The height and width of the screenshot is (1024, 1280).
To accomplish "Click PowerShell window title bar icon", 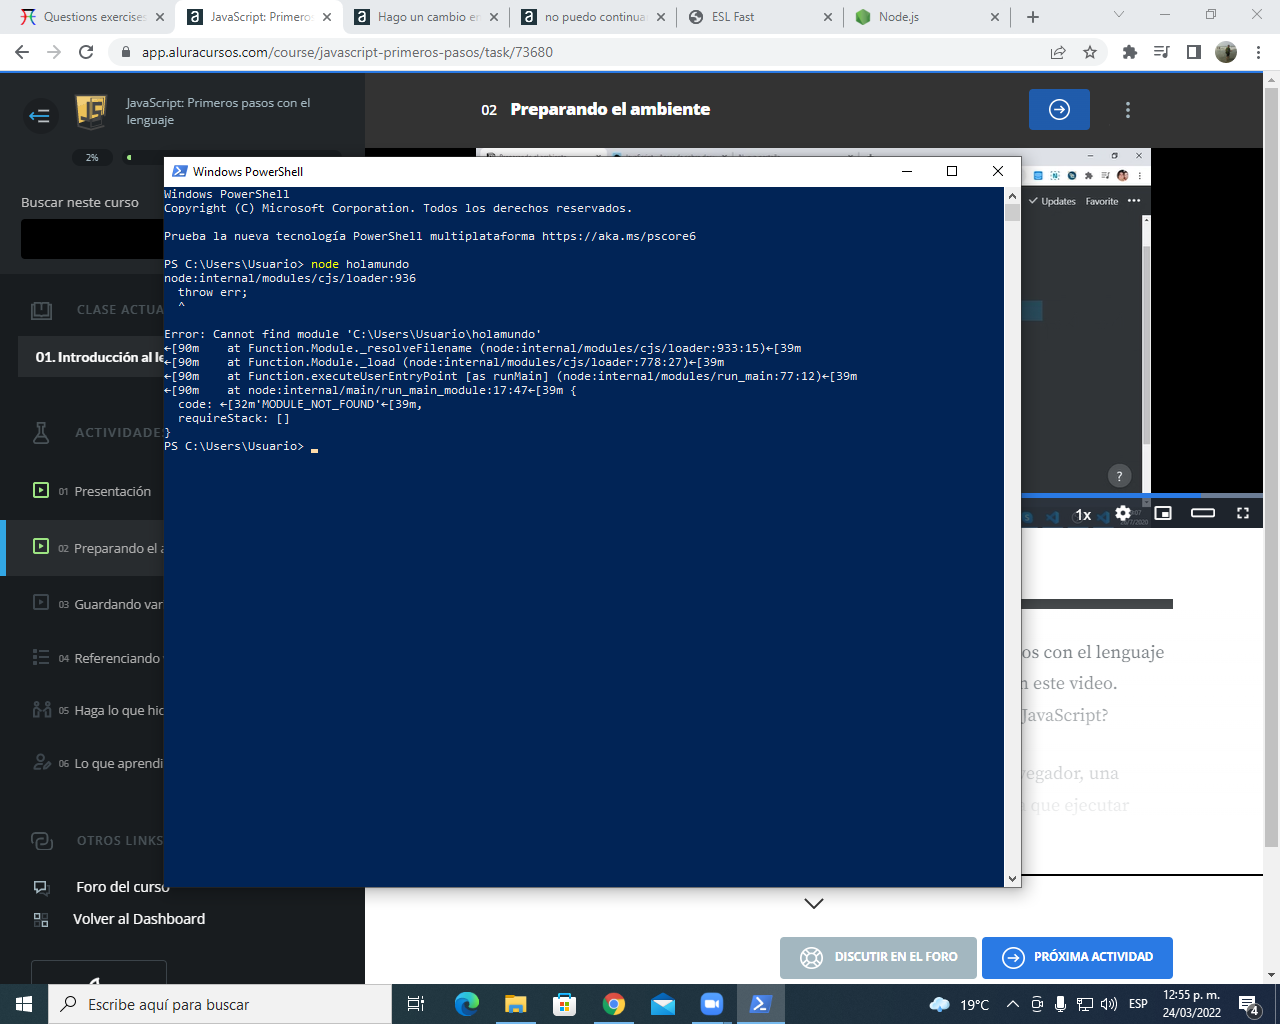I will (x=180, y=171).
